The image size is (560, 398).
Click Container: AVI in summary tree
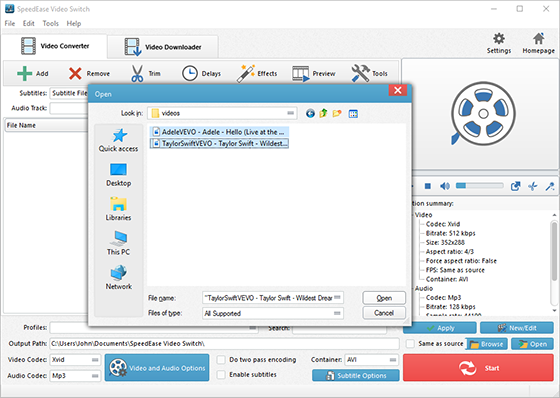pos(447,279)
